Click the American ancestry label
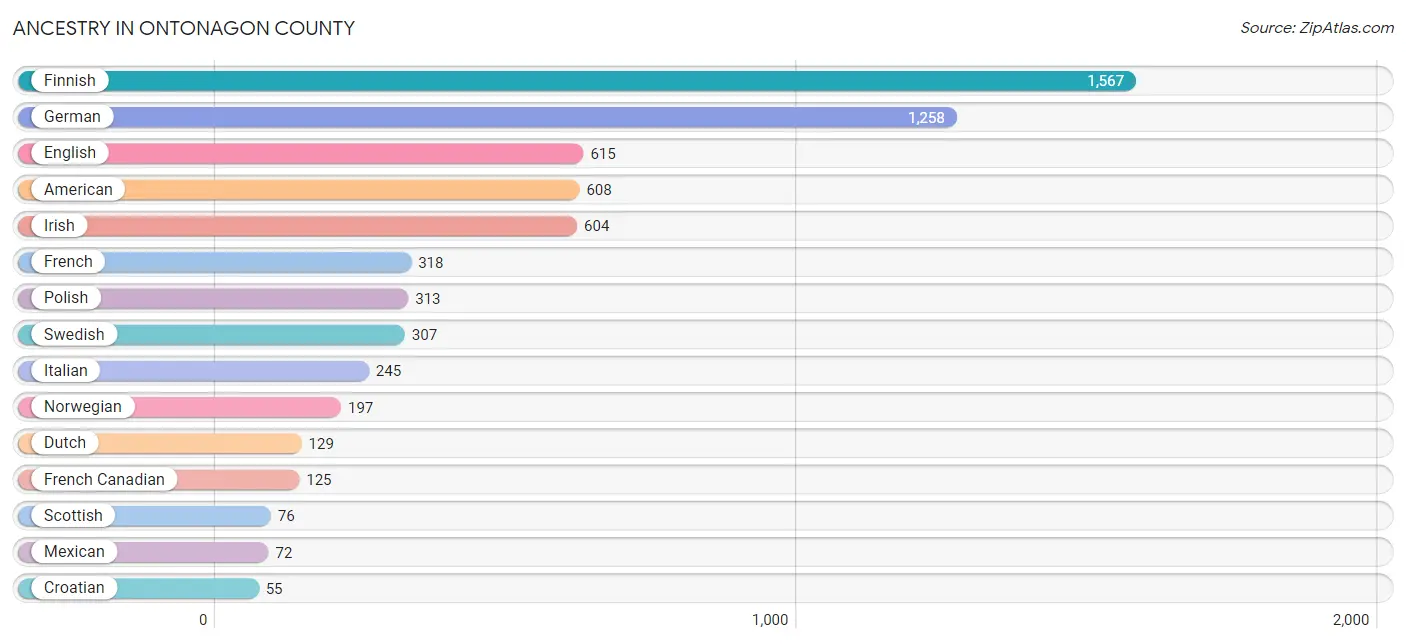This screenshot has height=644, width=1406. [x=78, y=189]
